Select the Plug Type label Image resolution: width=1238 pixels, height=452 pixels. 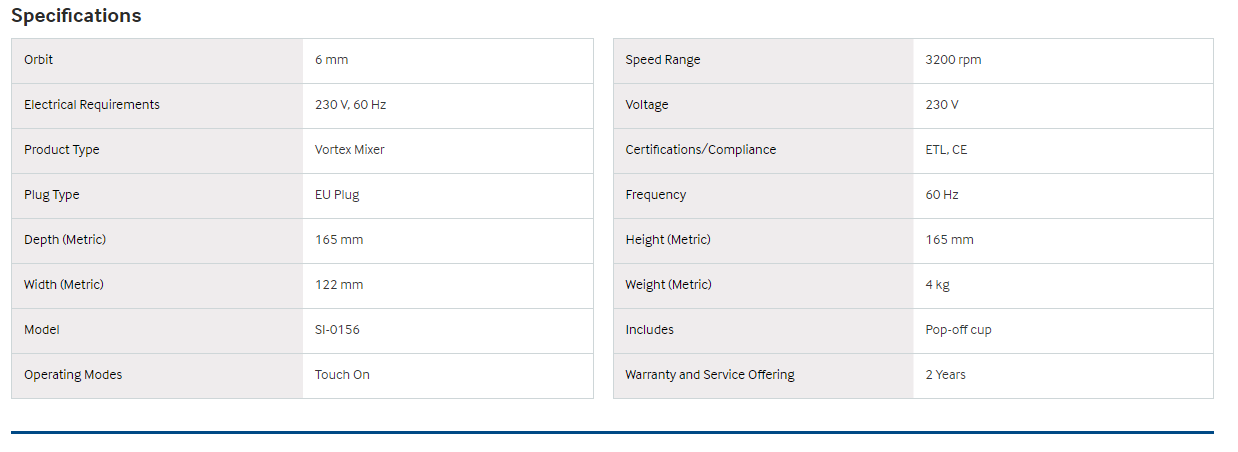52,195
